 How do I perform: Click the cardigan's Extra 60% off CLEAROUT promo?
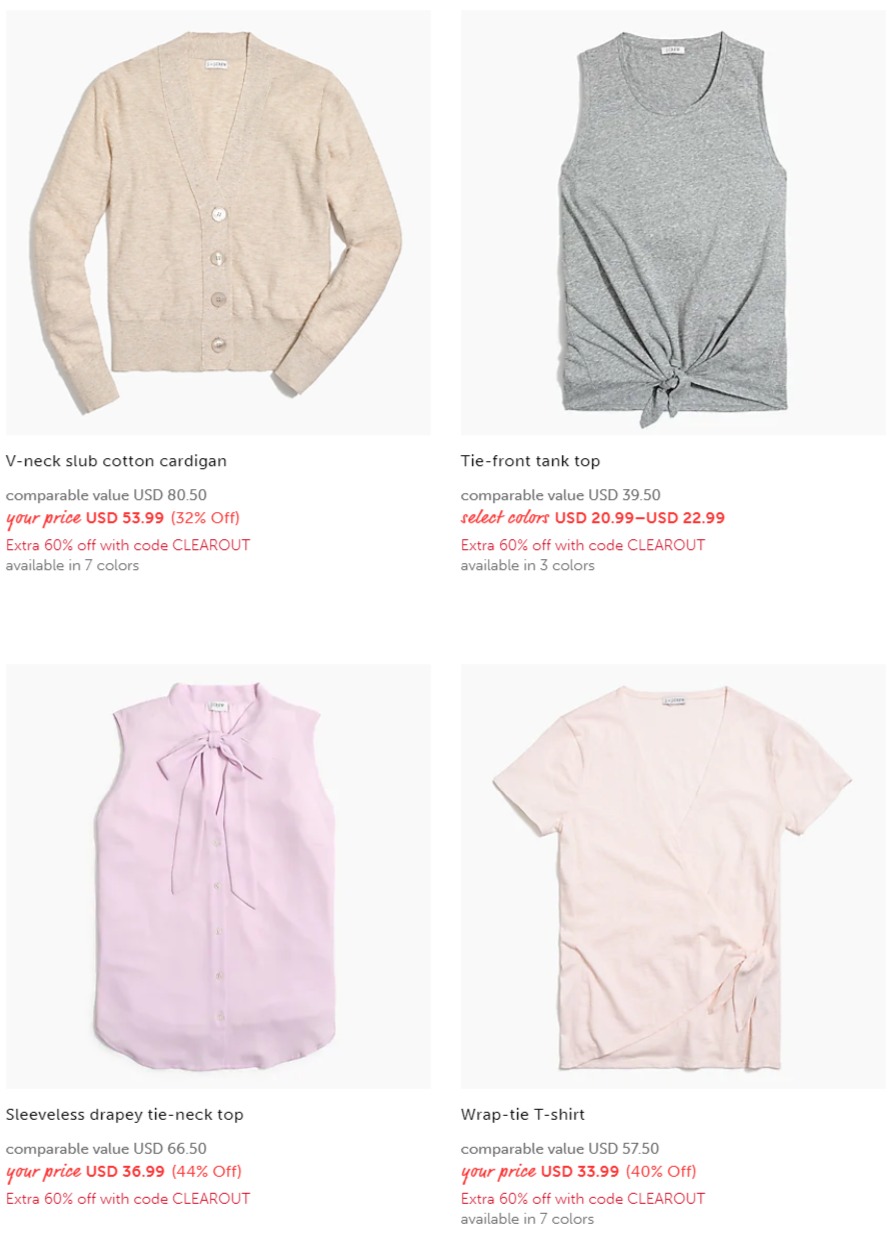(x=128, y=545)
